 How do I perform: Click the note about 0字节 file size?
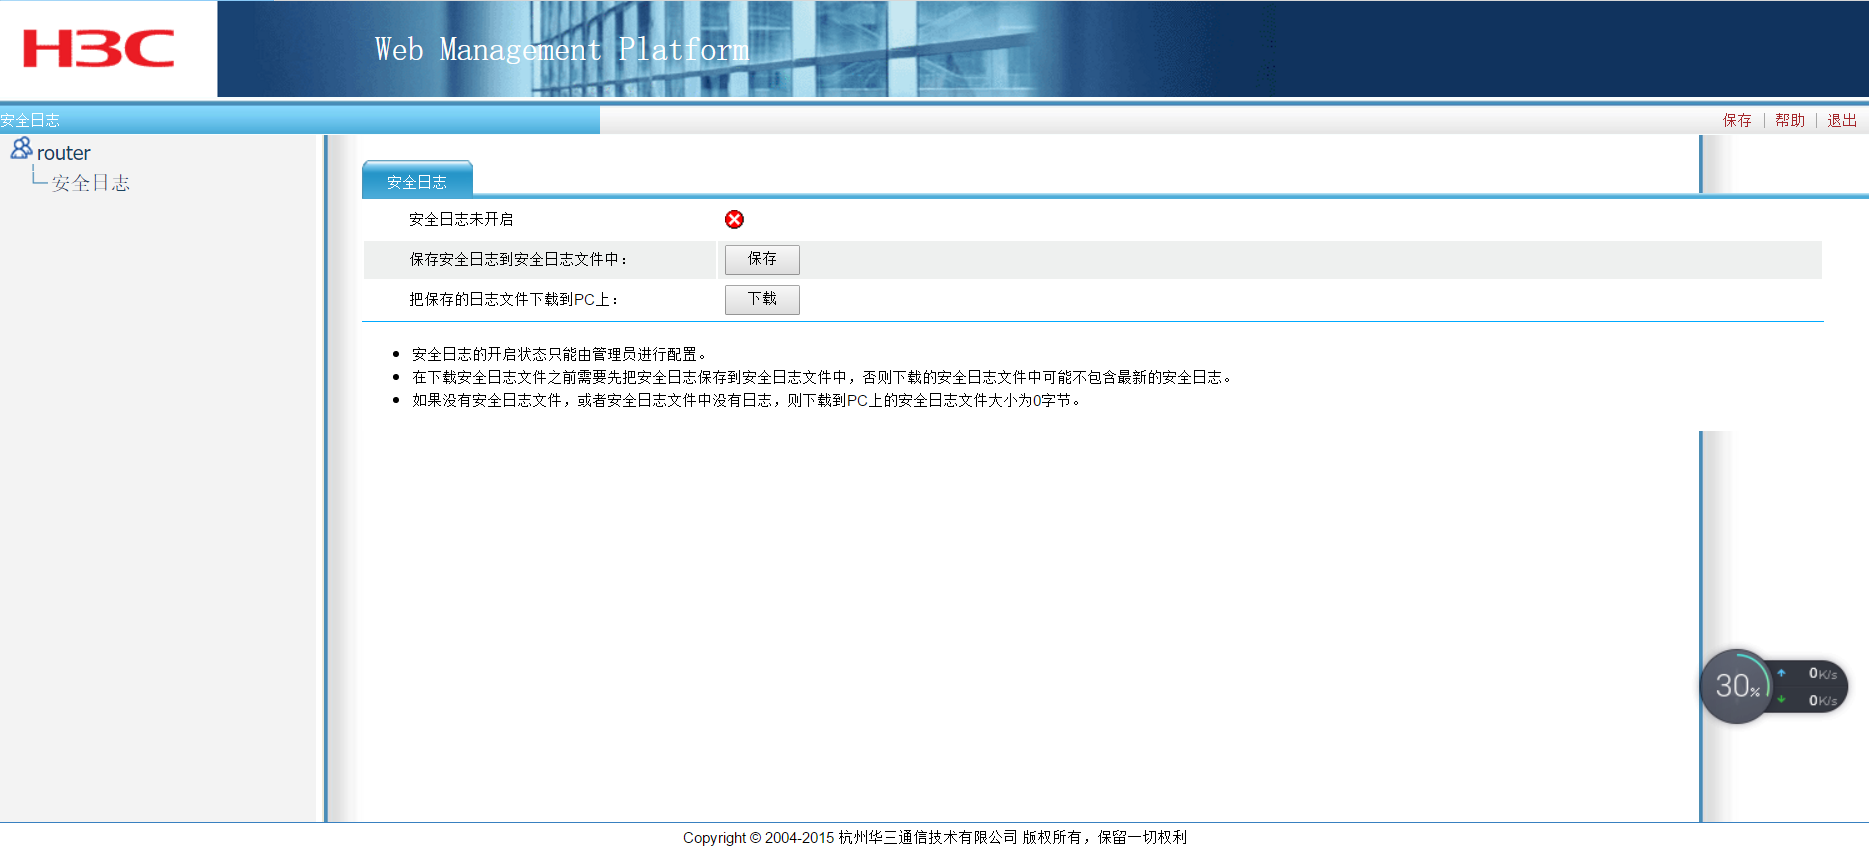tap(747, 400)
